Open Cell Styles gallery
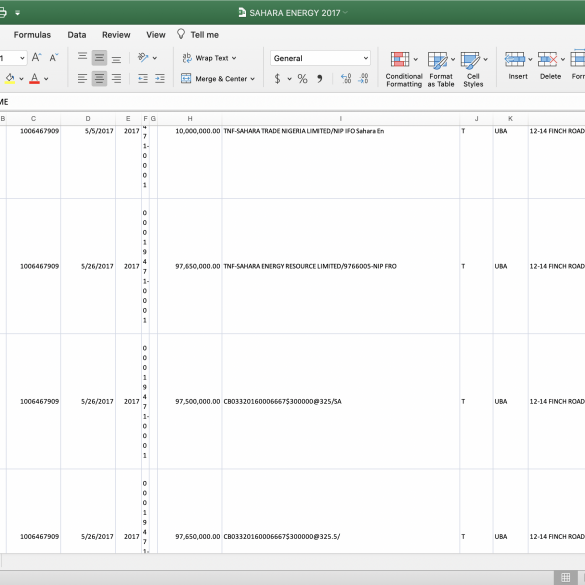Image resolution: width=585 pixels, height=585 pixels. coord(473,70)
